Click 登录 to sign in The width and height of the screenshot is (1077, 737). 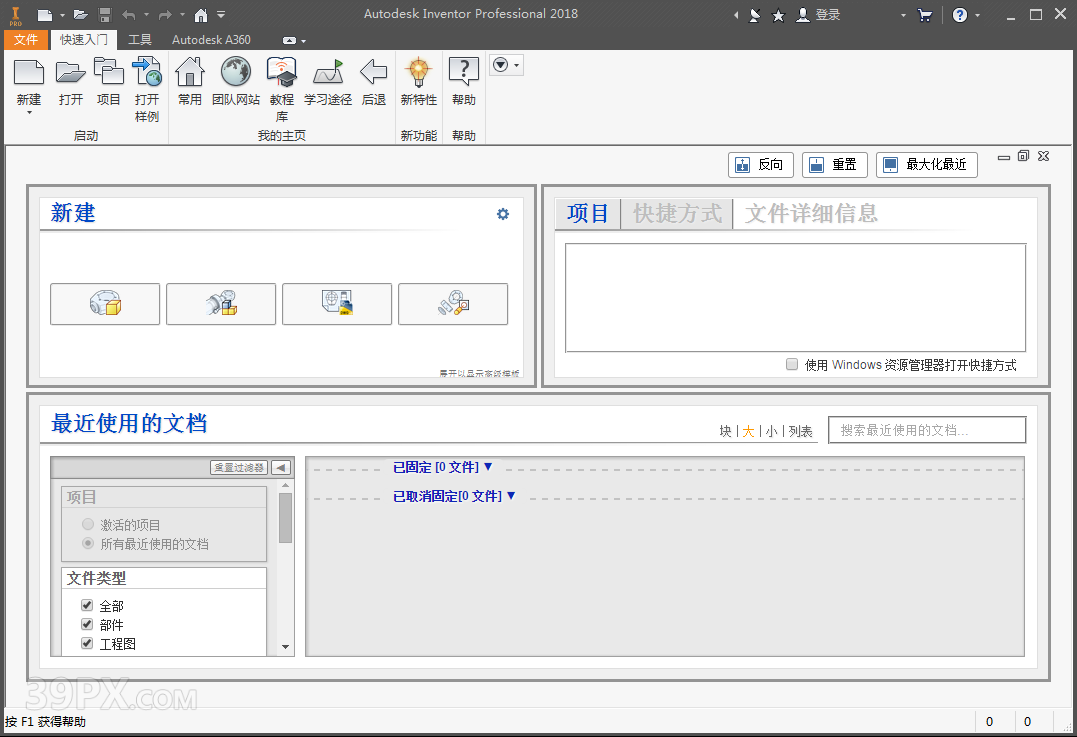(x=828, y=15)
